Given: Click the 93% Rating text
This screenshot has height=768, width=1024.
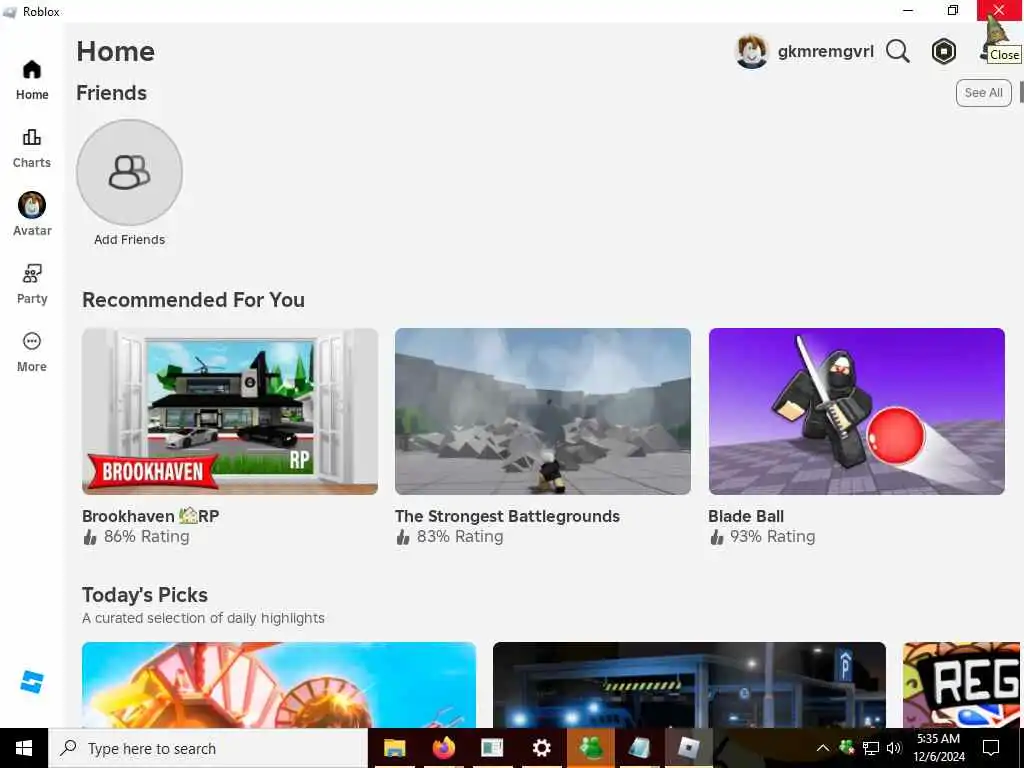Looking at the screenshot, I should click(773, 537).
